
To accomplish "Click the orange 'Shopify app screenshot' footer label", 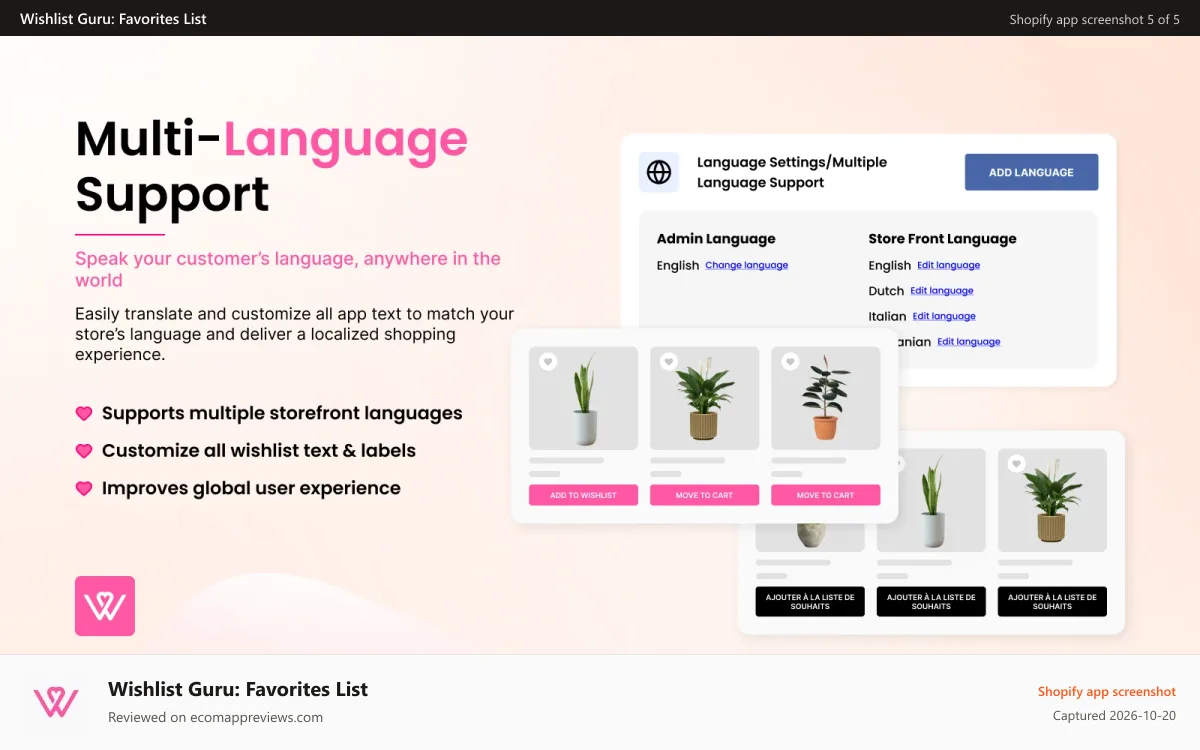I will (x=1107, y=691).
